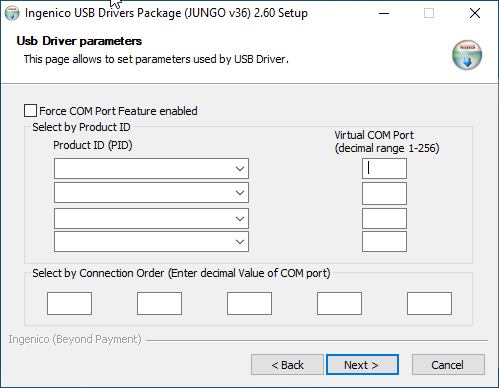Open the fourth Product ID dropdown

pos(151,242)
